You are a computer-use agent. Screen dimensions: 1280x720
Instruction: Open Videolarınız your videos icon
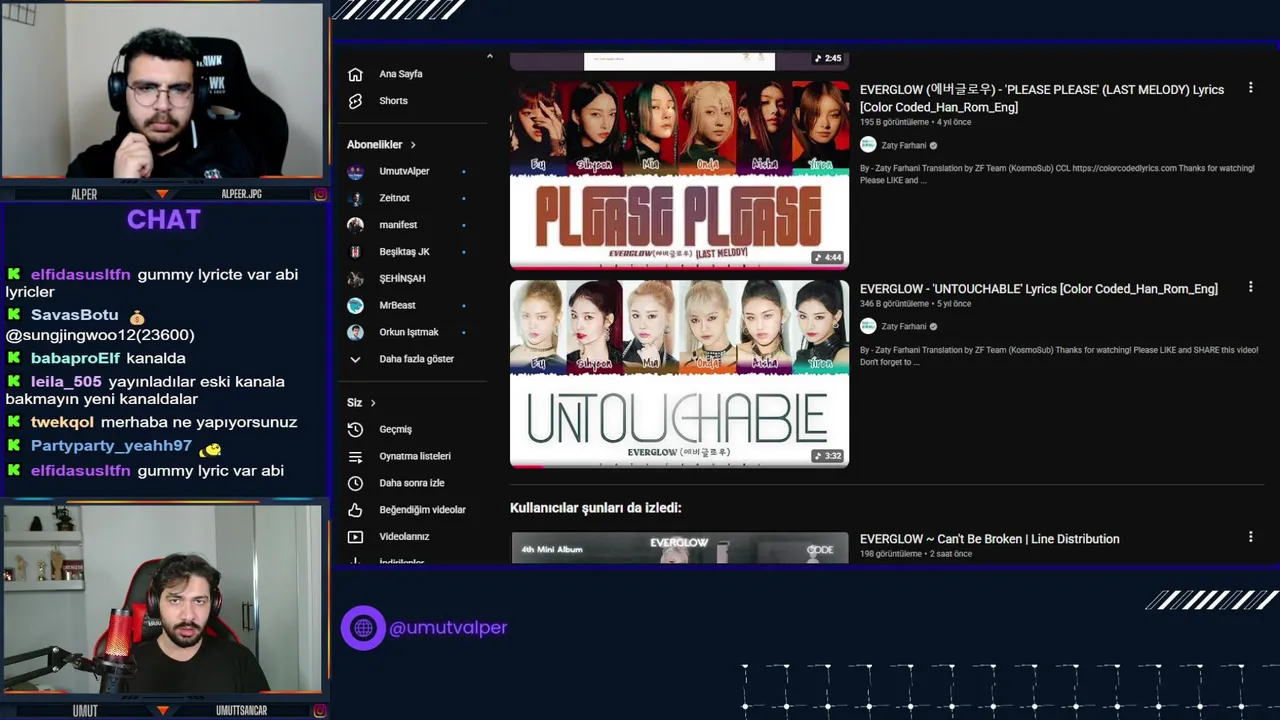coord(355,537)
